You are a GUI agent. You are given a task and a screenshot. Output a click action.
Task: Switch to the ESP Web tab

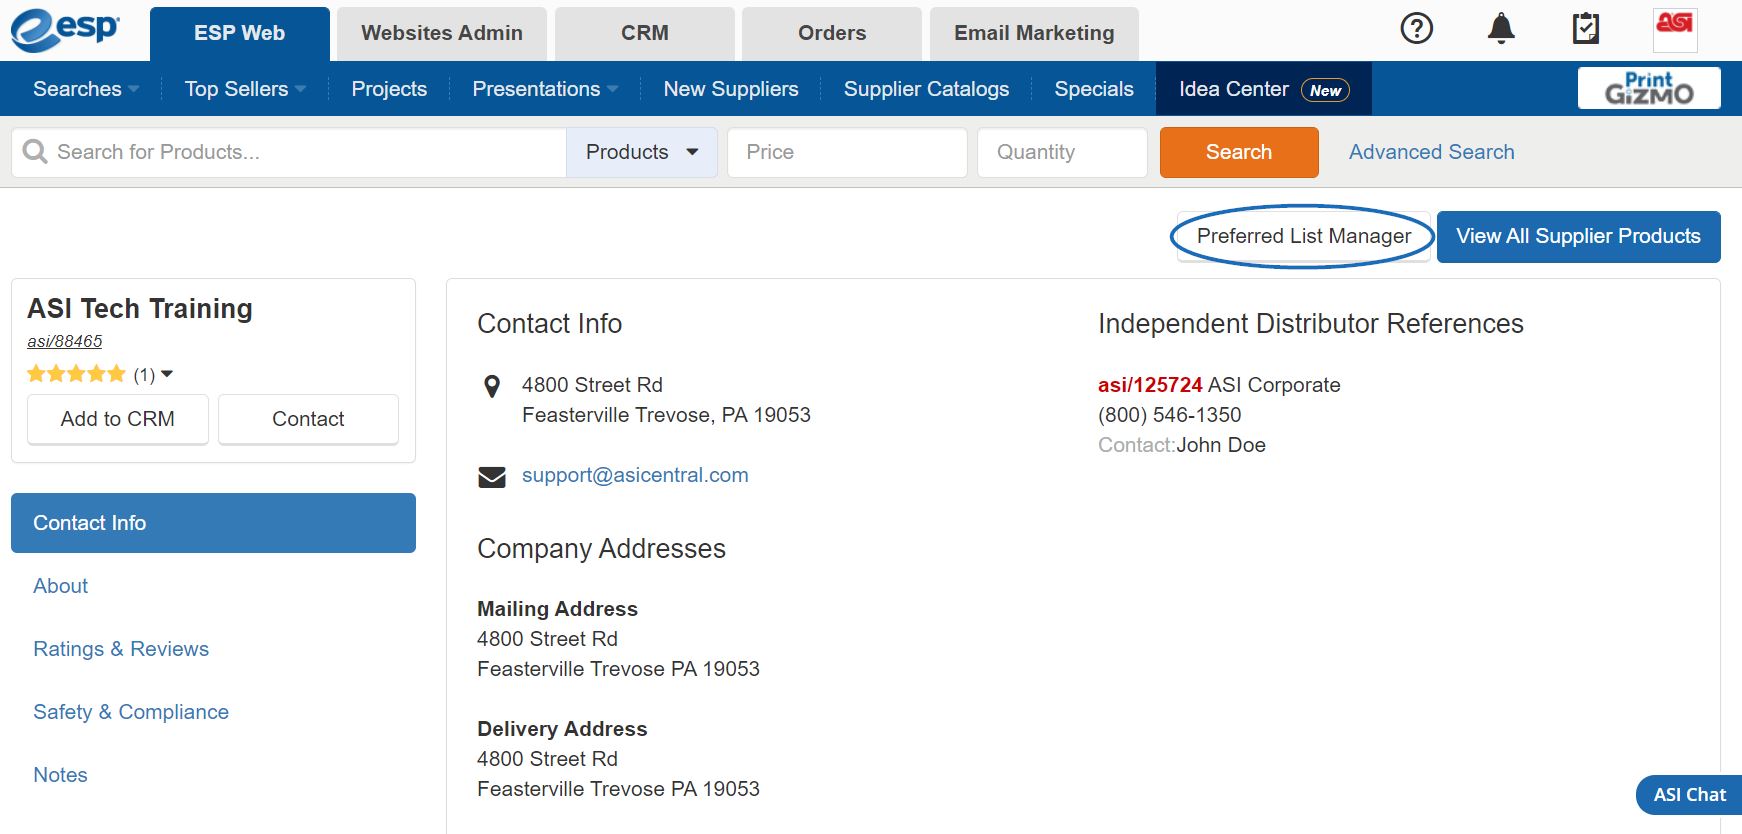point(240,34)
